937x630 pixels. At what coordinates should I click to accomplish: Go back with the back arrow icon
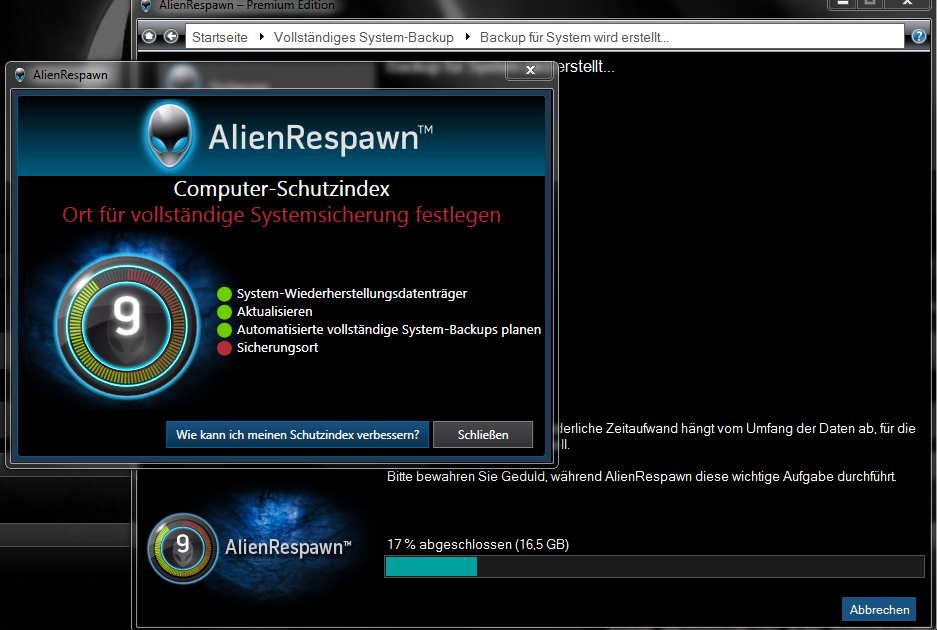click(171, 37)
